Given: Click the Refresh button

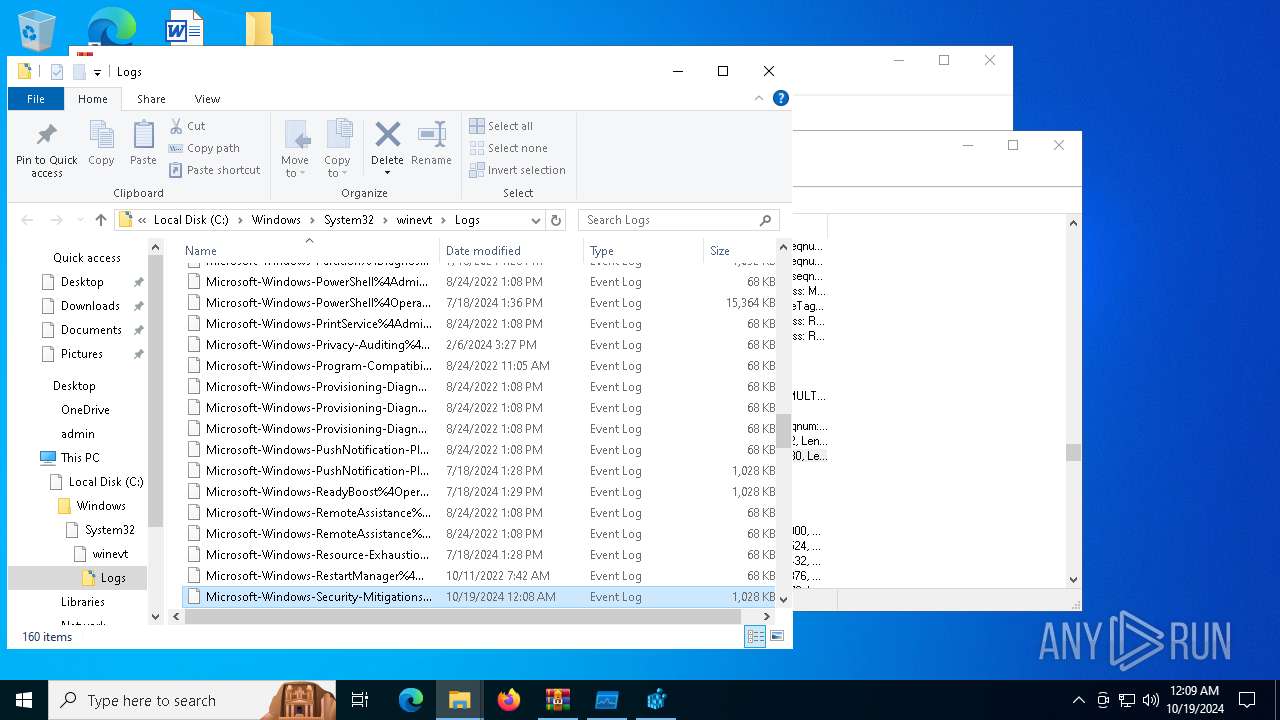Looking at the screenshot, I should 556,220.
